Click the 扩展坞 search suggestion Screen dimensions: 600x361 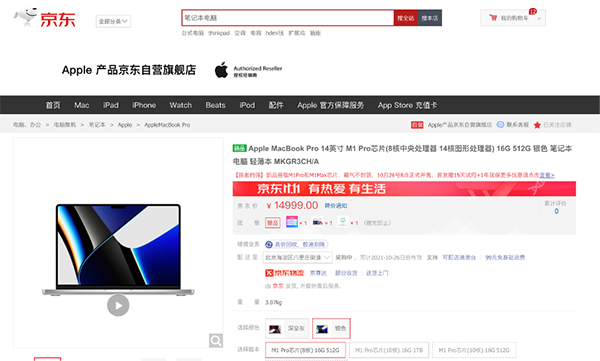pos(297,33)
